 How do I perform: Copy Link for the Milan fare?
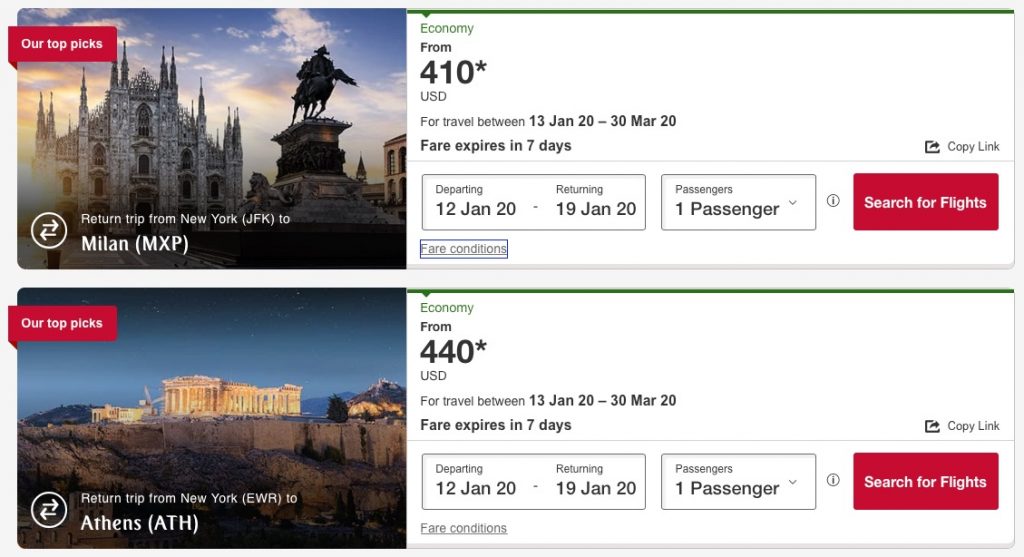coord(972,147)
